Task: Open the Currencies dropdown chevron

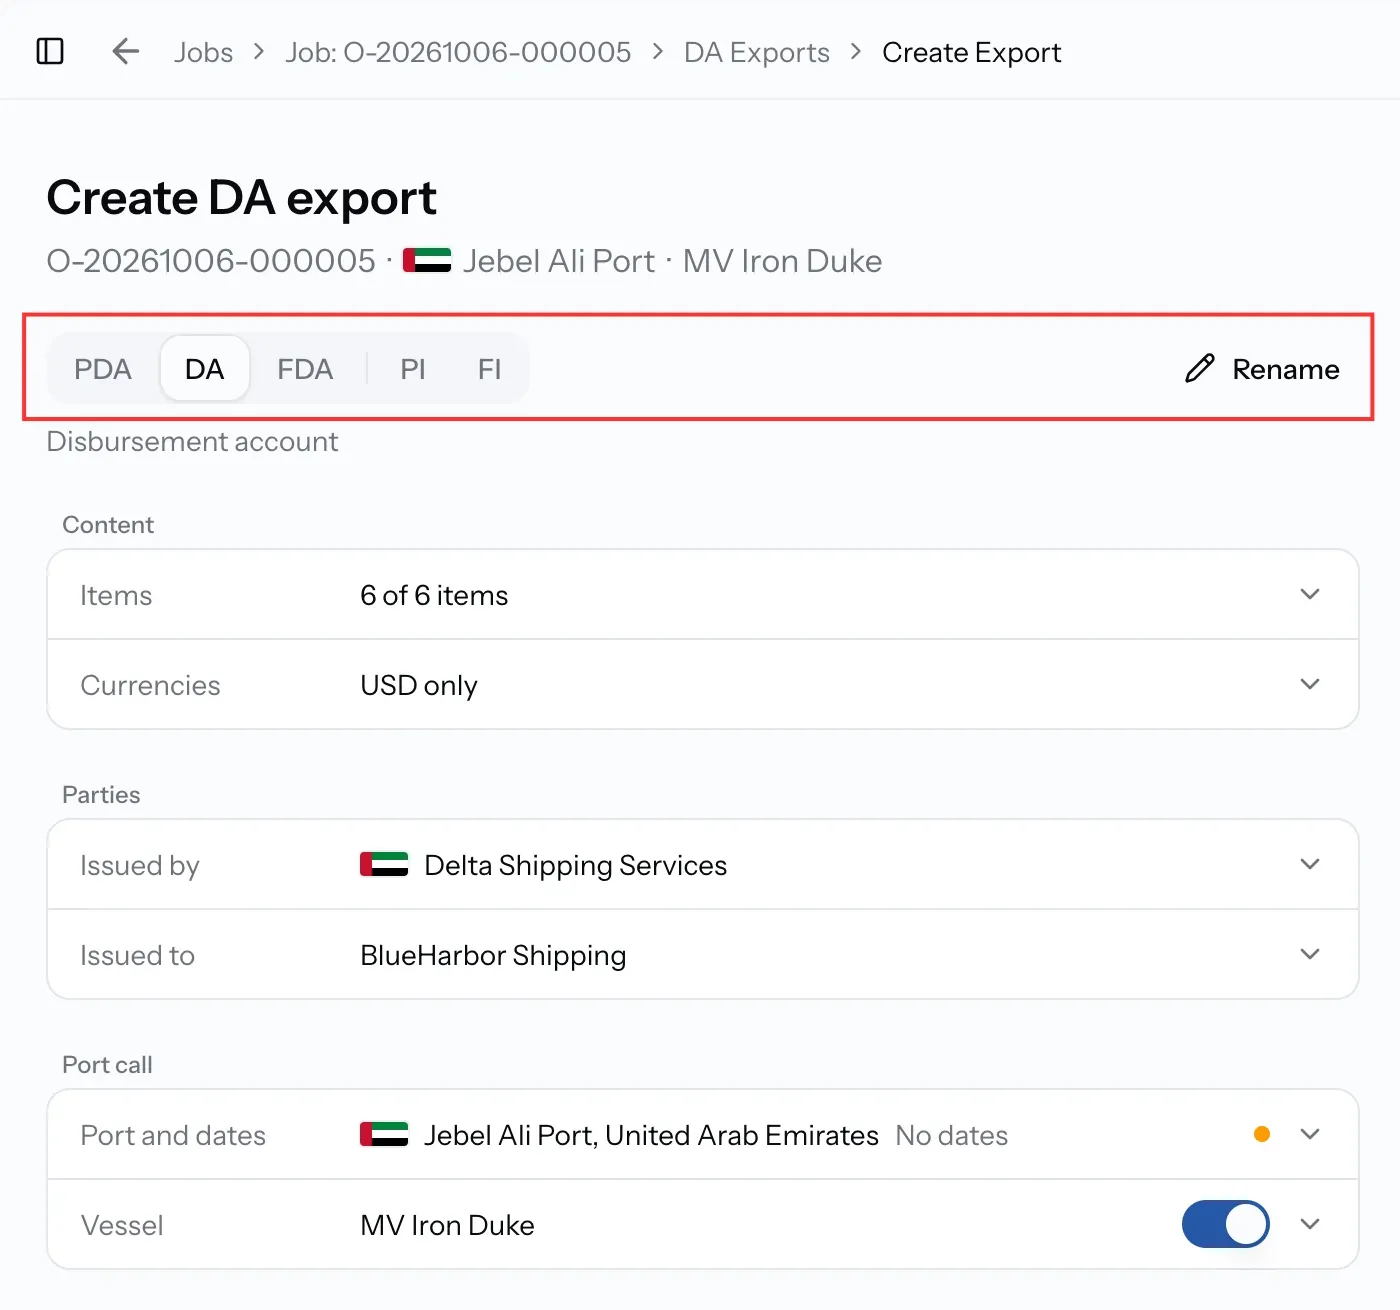Action: pos(1310,684)
